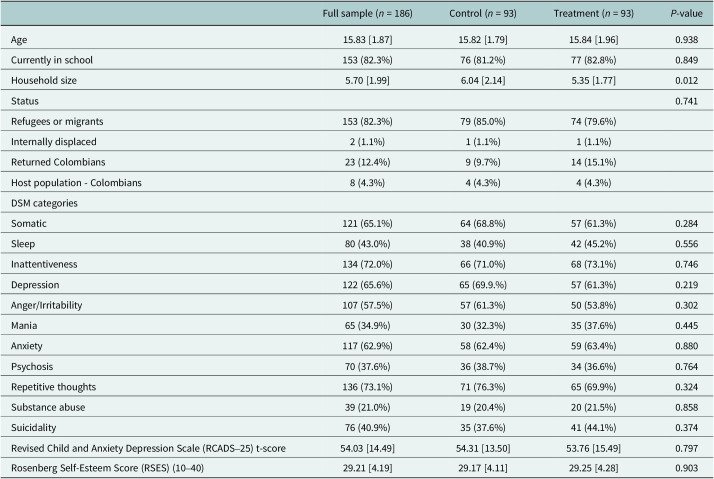The width and height of the screenshot is (714, 479).
Task: Select the Depression control value 65 (69.9.%)
Action: pyautogui.click(x=483, y=285)
